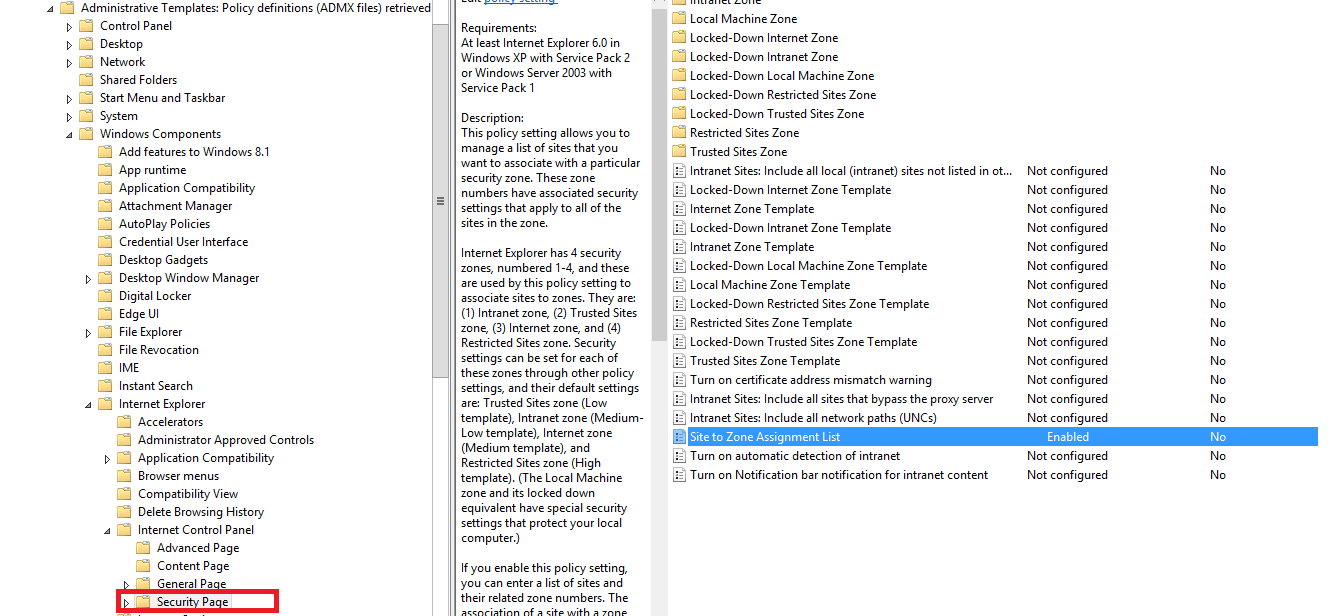Image resolution: width=1332 pixels, height=616 pixels.
Task: Click the Digital Locker folder icon
Action: (104, 296)
